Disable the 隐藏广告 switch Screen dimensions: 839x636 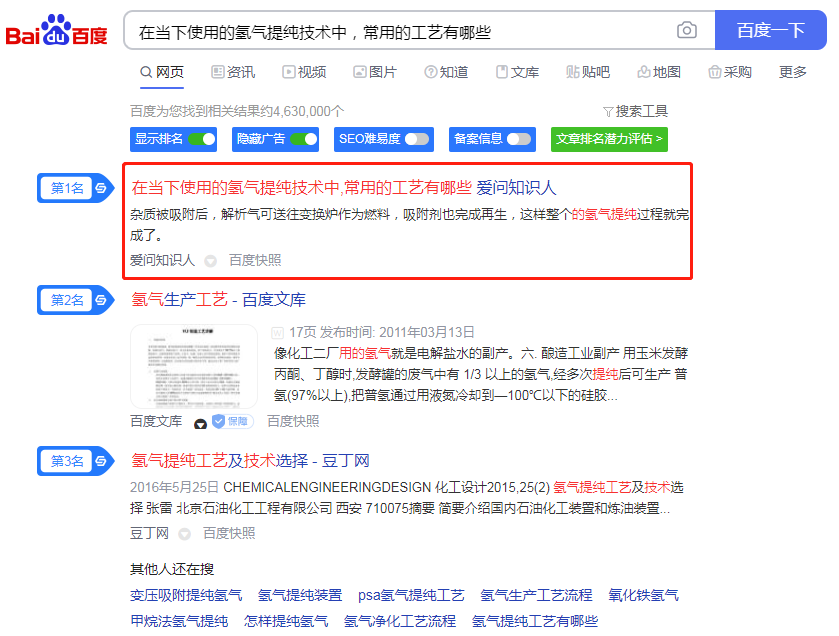pos(303,139)
